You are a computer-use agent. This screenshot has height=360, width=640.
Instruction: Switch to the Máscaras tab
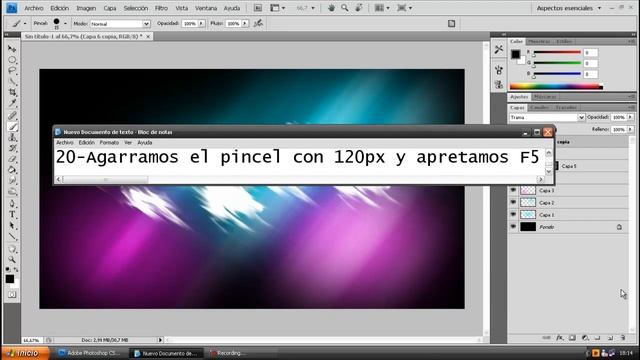(545, 97)
